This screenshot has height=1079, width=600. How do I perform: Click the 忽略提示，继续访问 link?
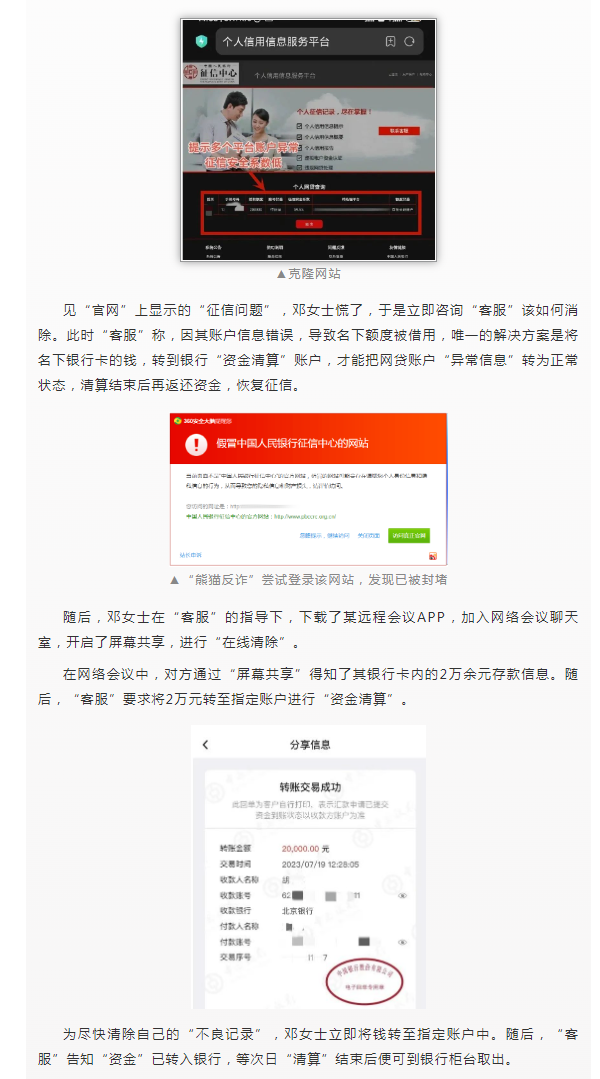(x=324, y=535)
